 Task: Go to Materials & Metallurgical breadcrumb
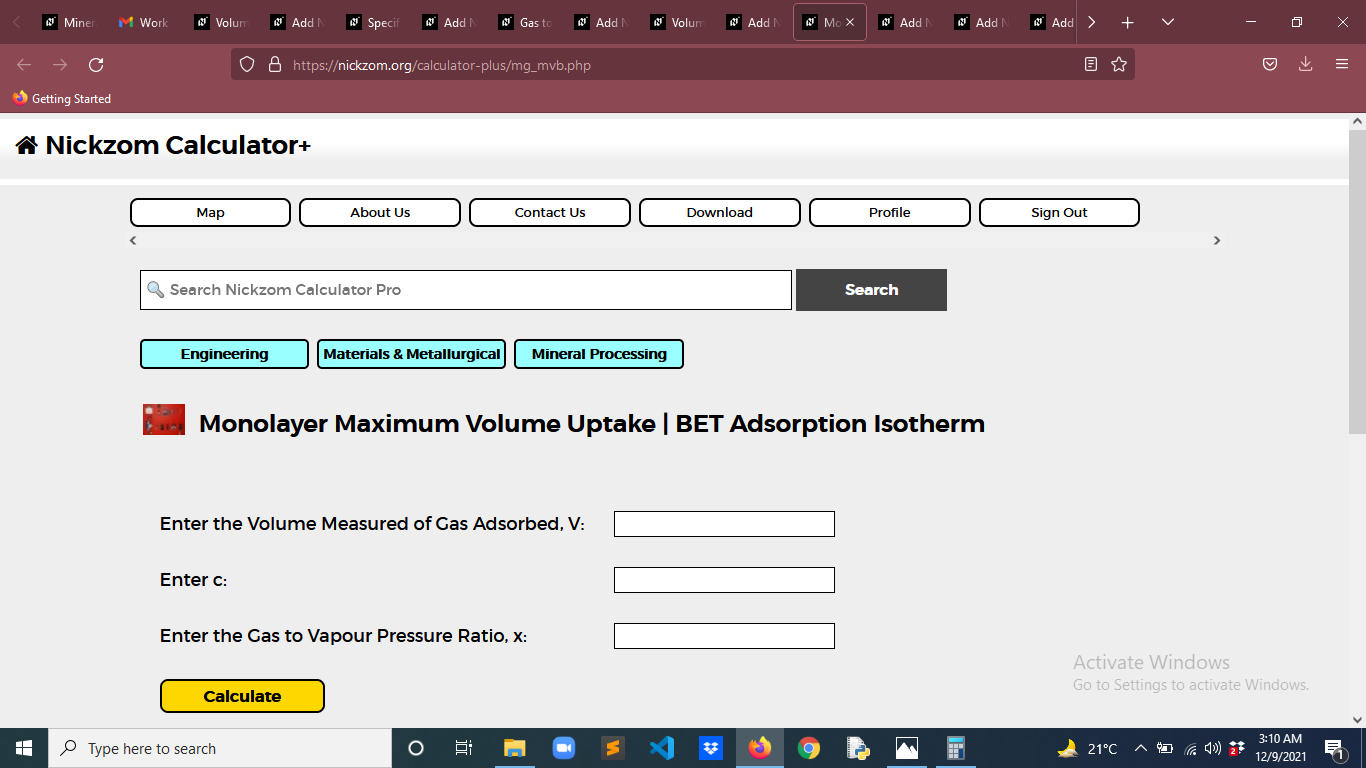click(411, 354)
